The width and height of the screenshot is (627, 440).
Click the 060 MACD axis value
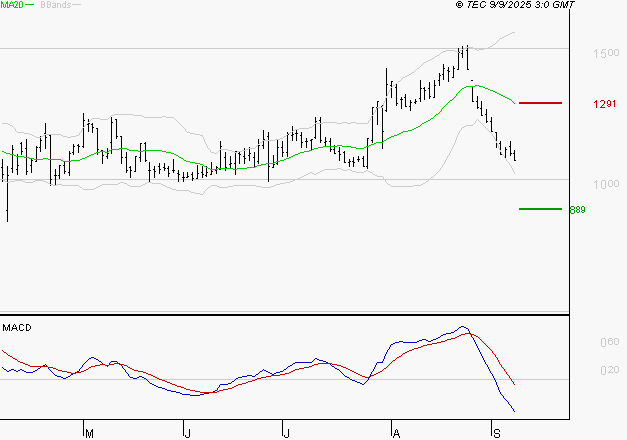[610, 342]
